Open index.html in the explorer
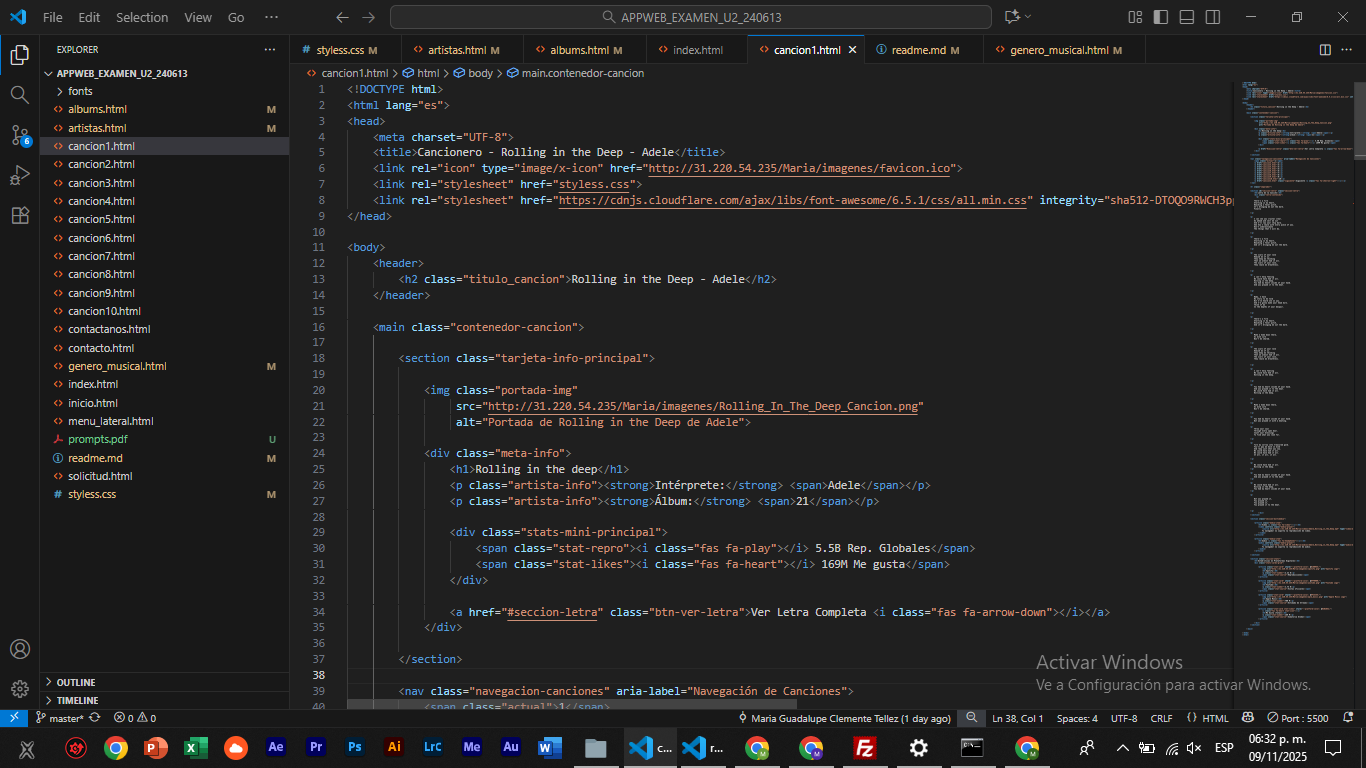Screen dimensions: 1366x768 click(93, 384)
